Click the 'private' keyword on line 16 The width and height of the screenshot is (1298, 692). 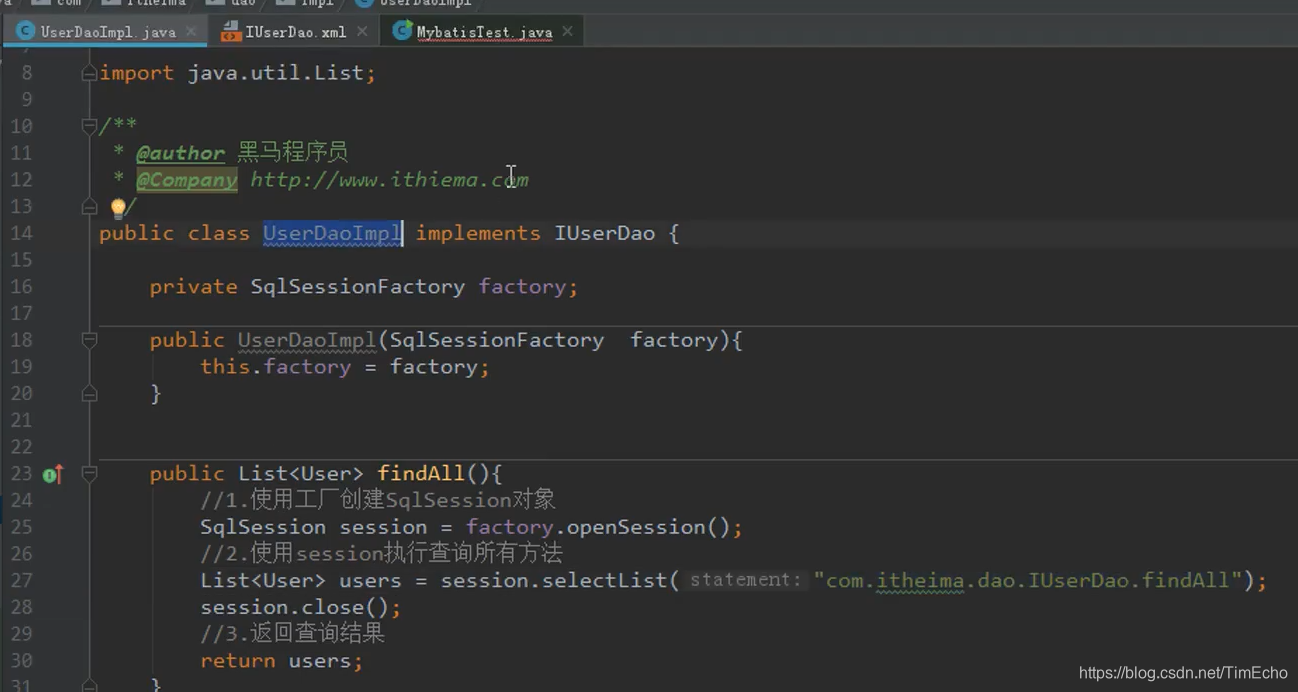point(193,287)
